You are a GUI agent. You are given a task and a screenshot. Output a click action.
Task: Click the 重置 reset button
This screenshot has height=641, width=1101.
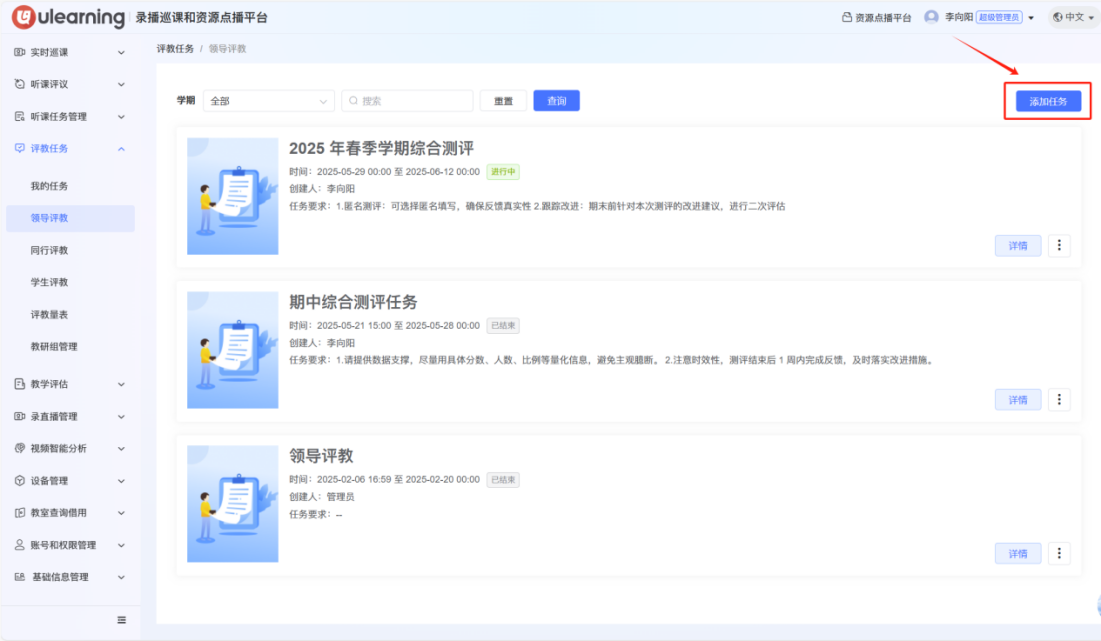(503, 101)
